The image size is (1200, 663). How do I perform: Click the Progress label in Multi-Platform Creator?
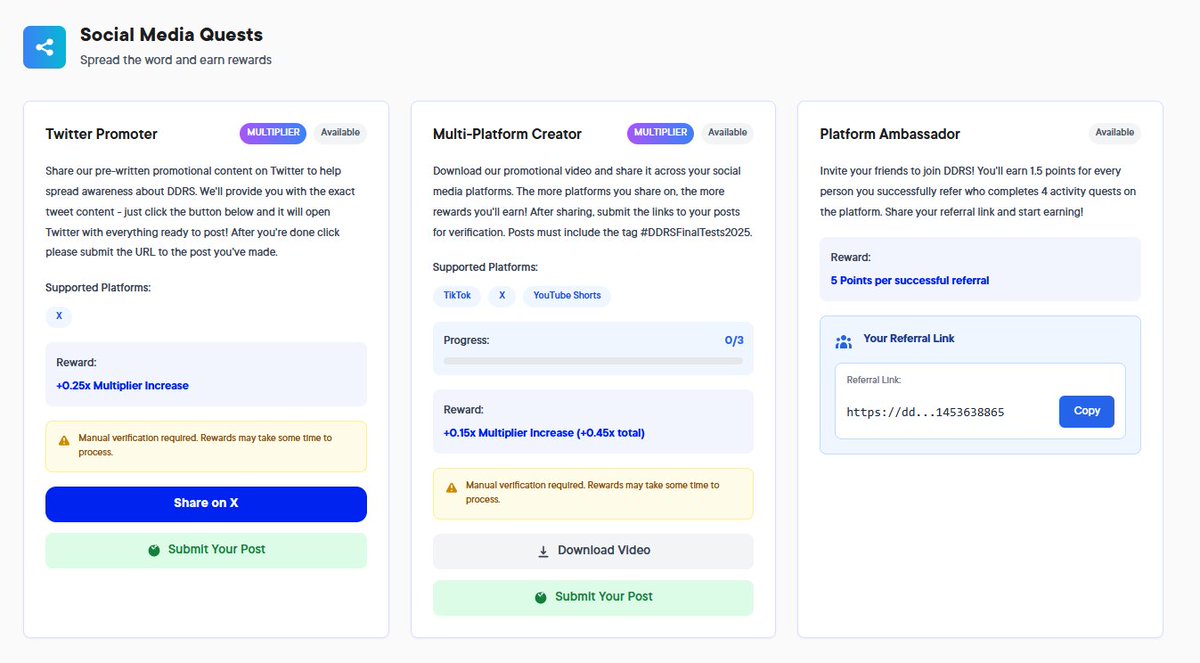point(467,340)
